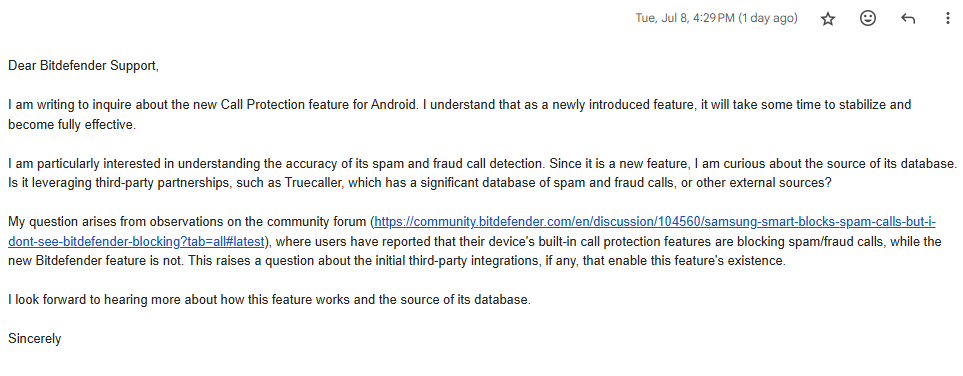Click the "Sincerely" sign-off text
Viewport: 963px width, 376px height.
tap(34, 339)
